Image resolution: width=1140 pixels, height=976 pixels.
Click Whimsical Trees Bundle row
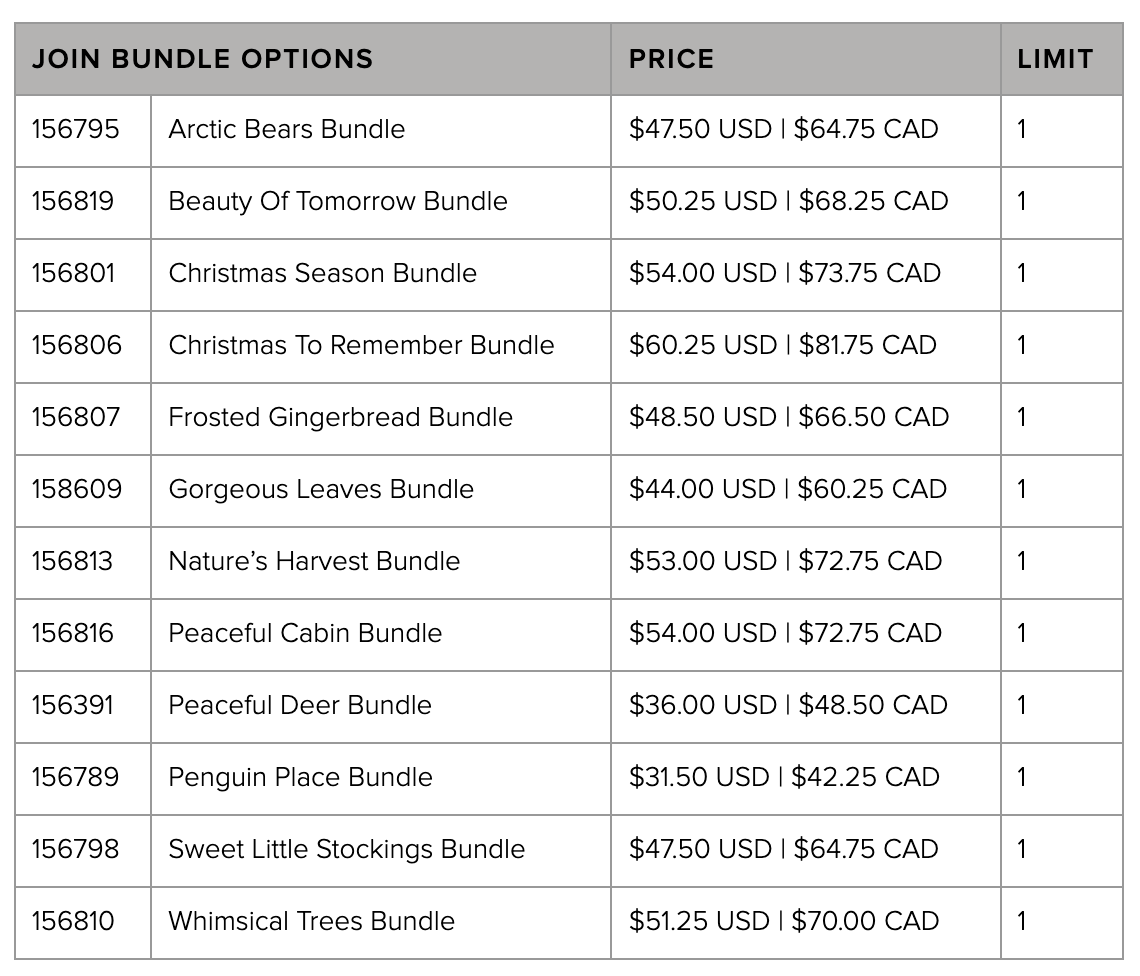(x=311, y=922)
